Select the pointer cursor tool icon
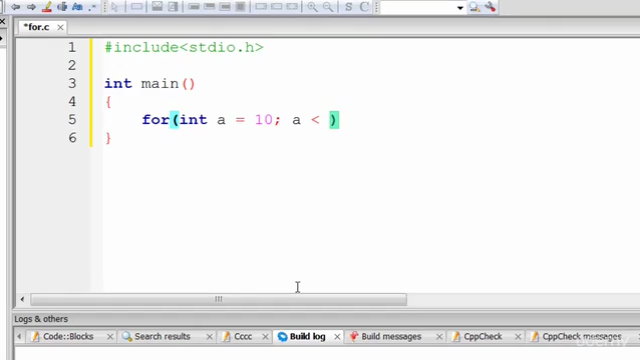The image size is (640, 360). coord(114,7)
